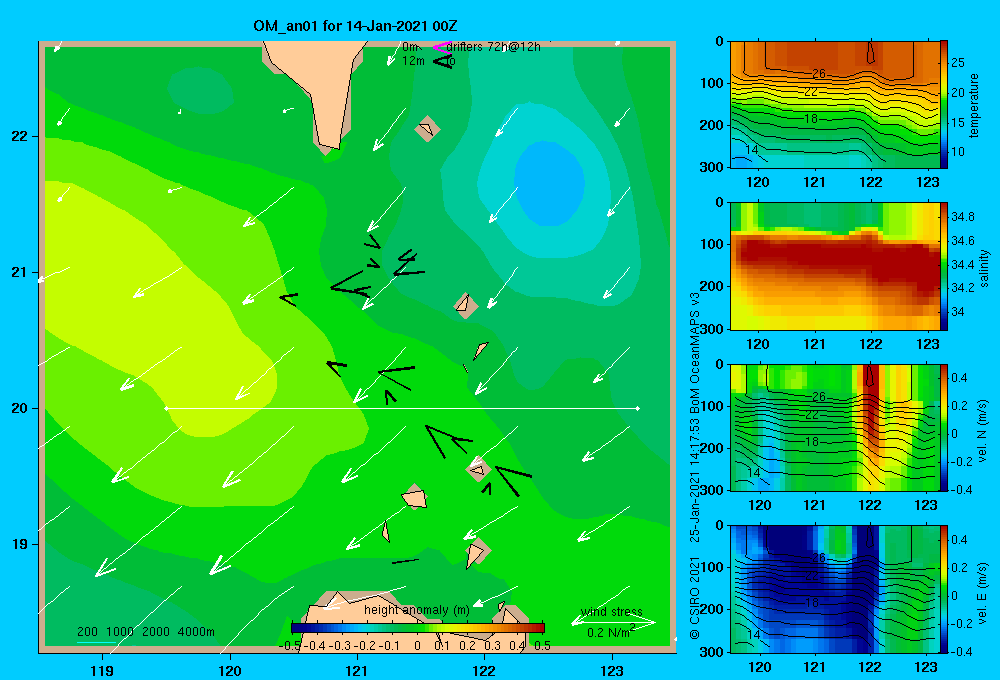This screenshot has width=1000, height=680.
Task: Open the salinity section panel
Action: pos(834,266)
